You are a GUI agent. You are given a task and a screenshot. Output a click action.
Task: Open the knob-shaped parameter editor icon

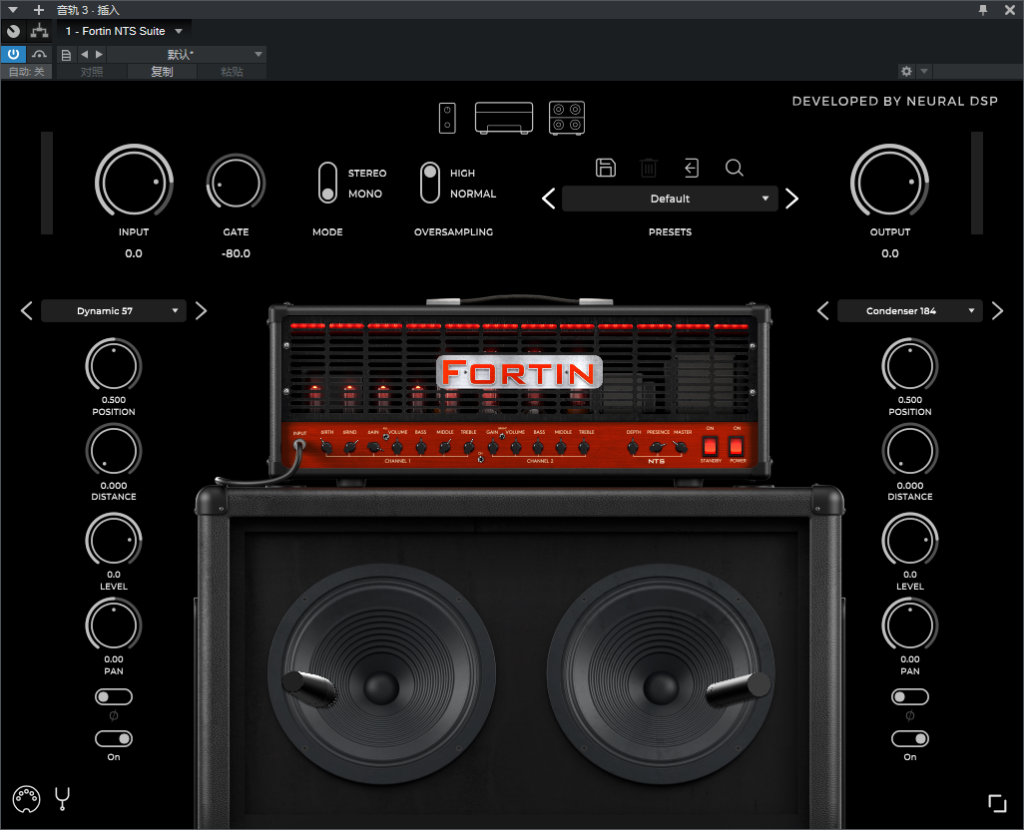tap(13, 31)
